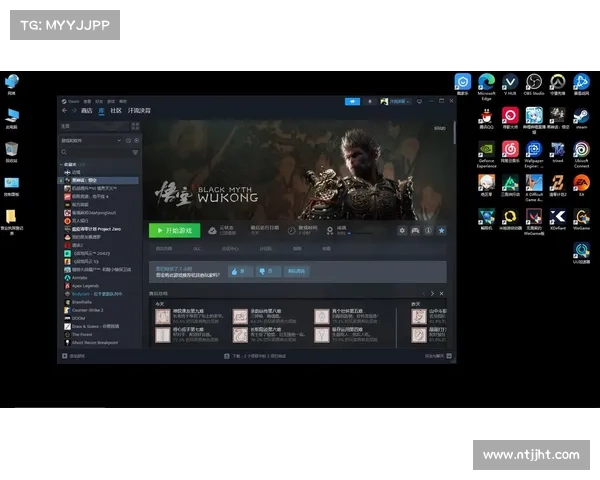Image resolution: width=600 pixels, height=480 pixels.
Task: Open the Wallpaper Engine desktop shortcut
Action: pos(534,154)
